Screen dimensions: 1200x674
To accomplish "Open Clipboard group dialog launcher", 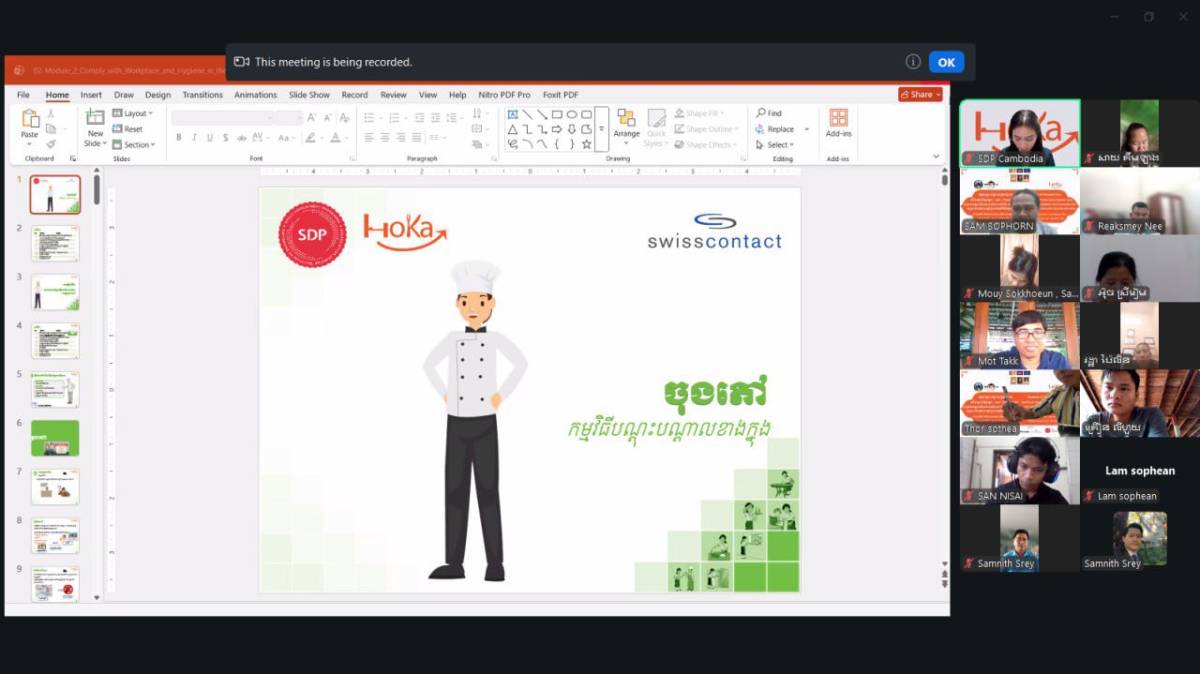I will (x=73, y=159).
